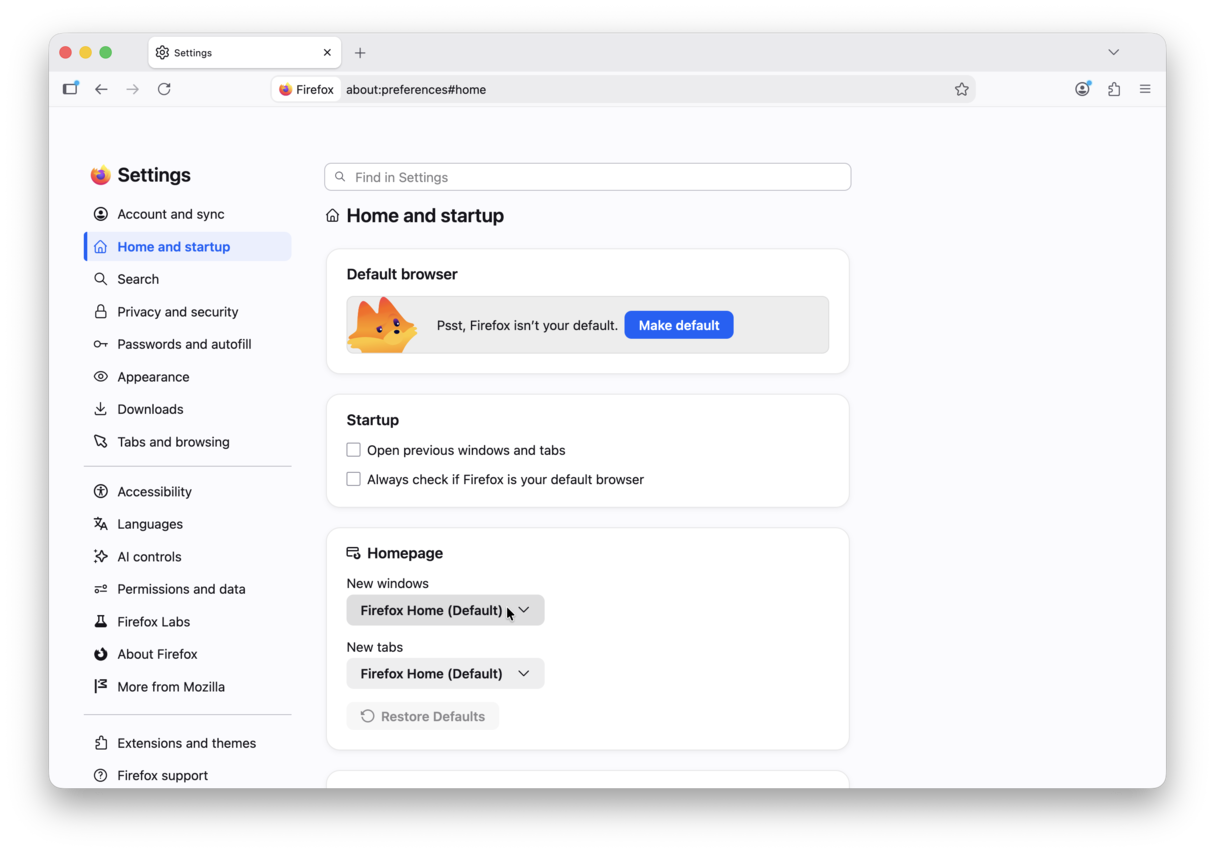Open Permissions and data category

(x=188, y=589)
